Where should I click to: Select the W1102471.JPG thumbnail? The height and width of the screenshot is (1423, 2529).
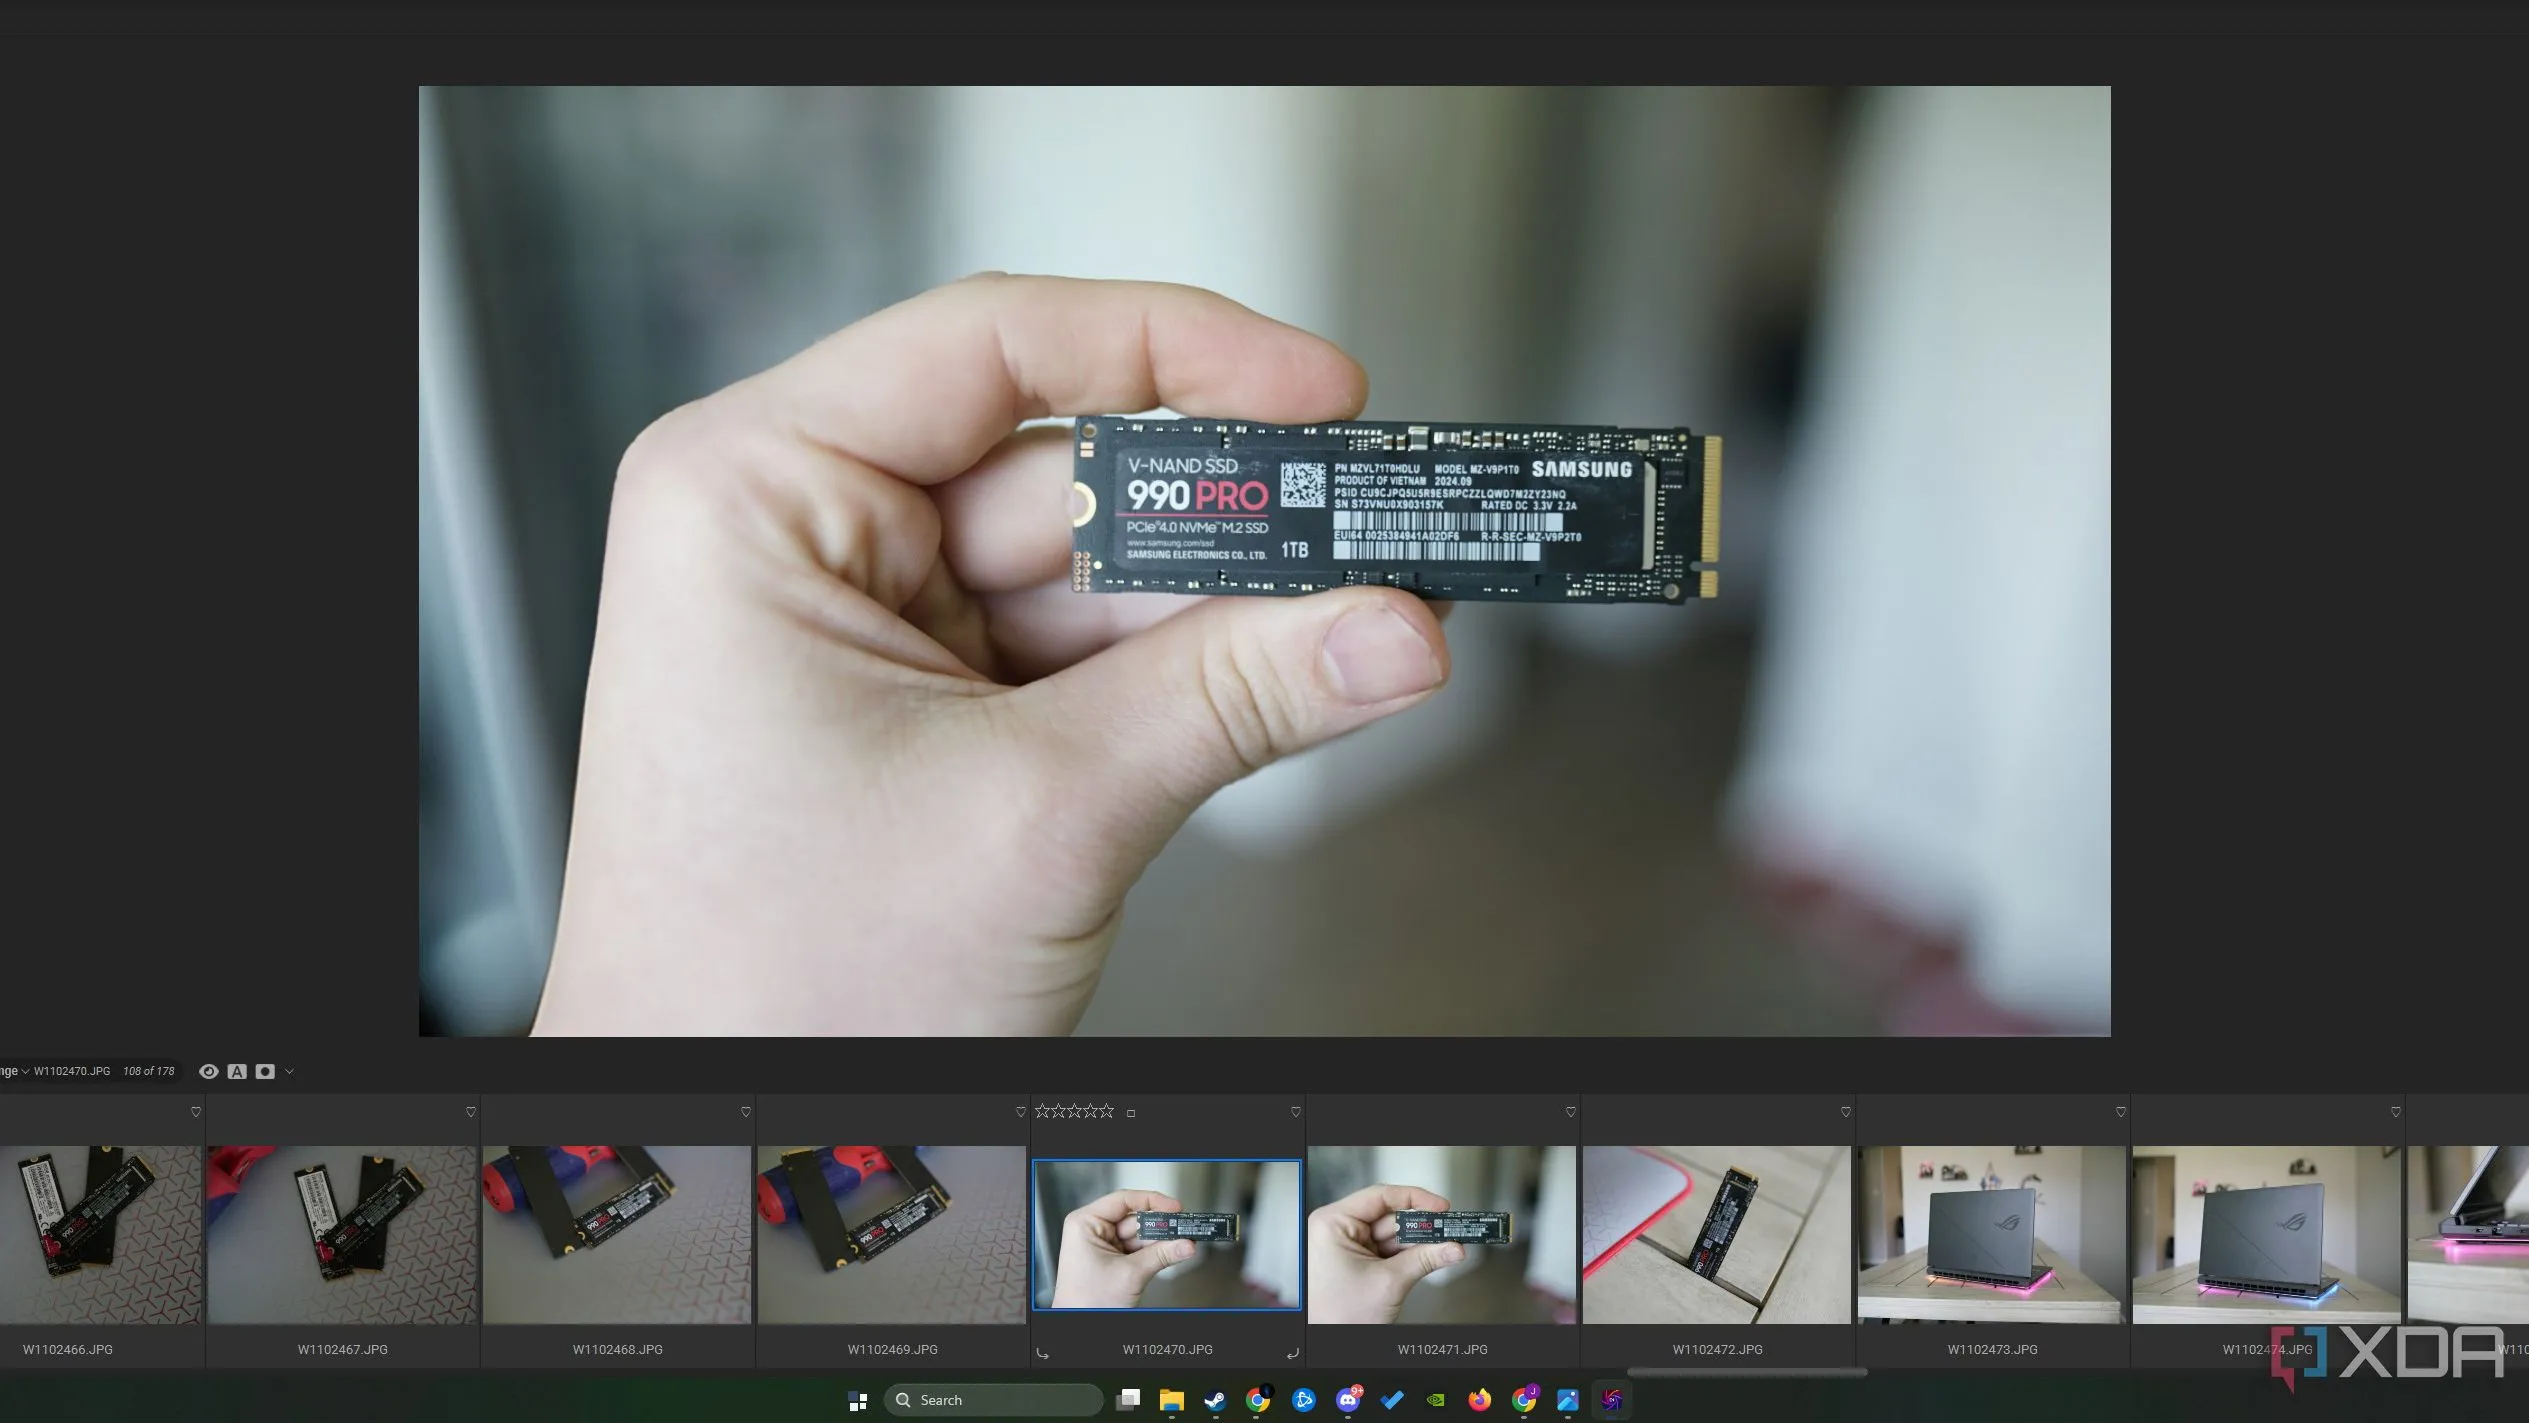(x=1442, y=1235)
